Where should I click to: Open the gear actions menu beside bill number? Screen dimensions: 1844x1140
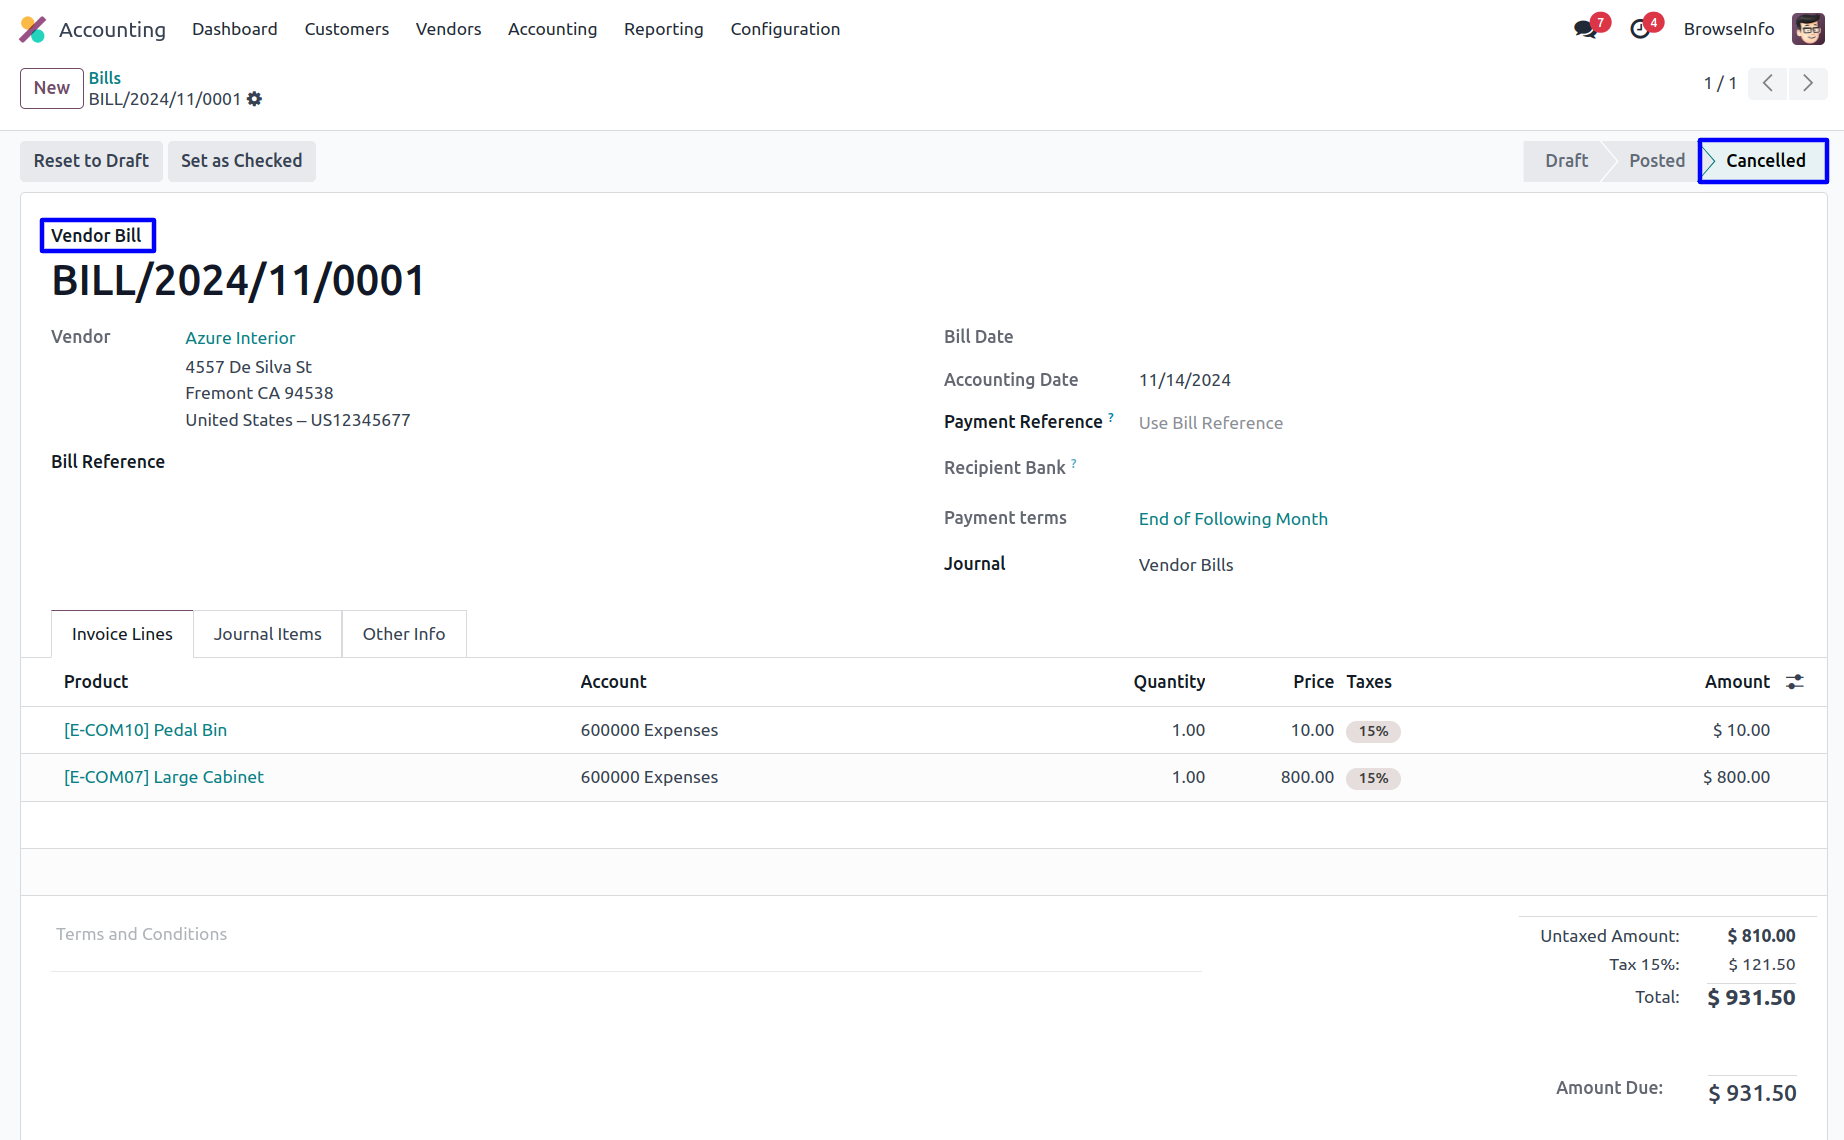(255, 99)
